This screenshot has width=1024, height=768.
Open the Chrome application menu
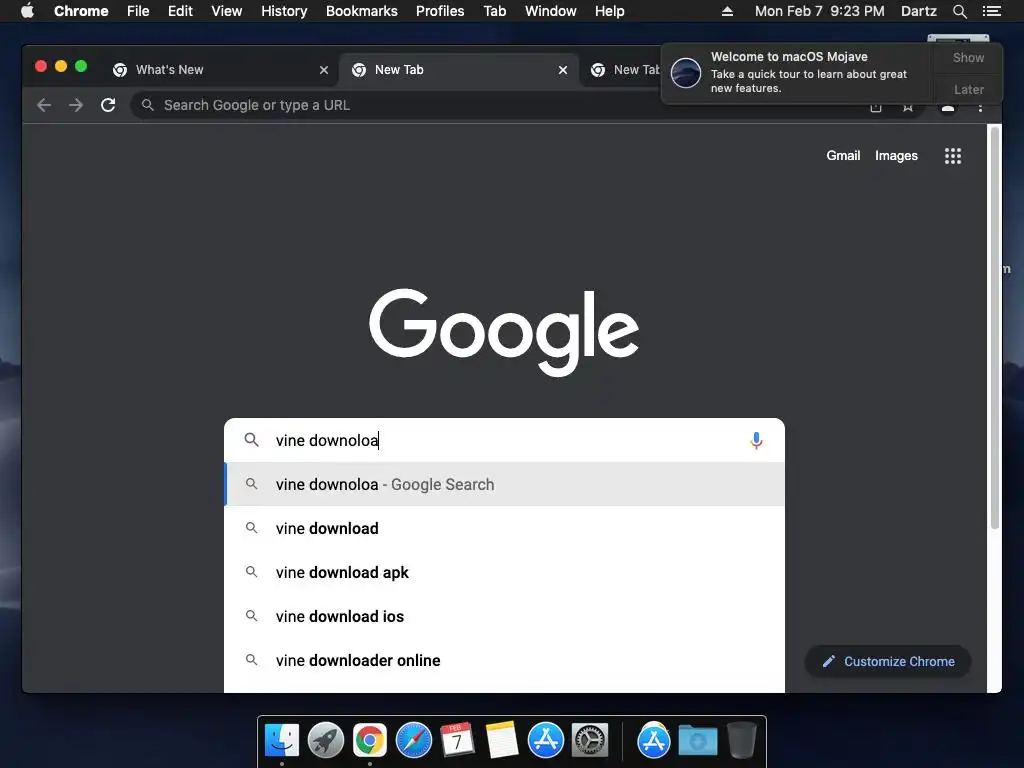click(81, 11)
